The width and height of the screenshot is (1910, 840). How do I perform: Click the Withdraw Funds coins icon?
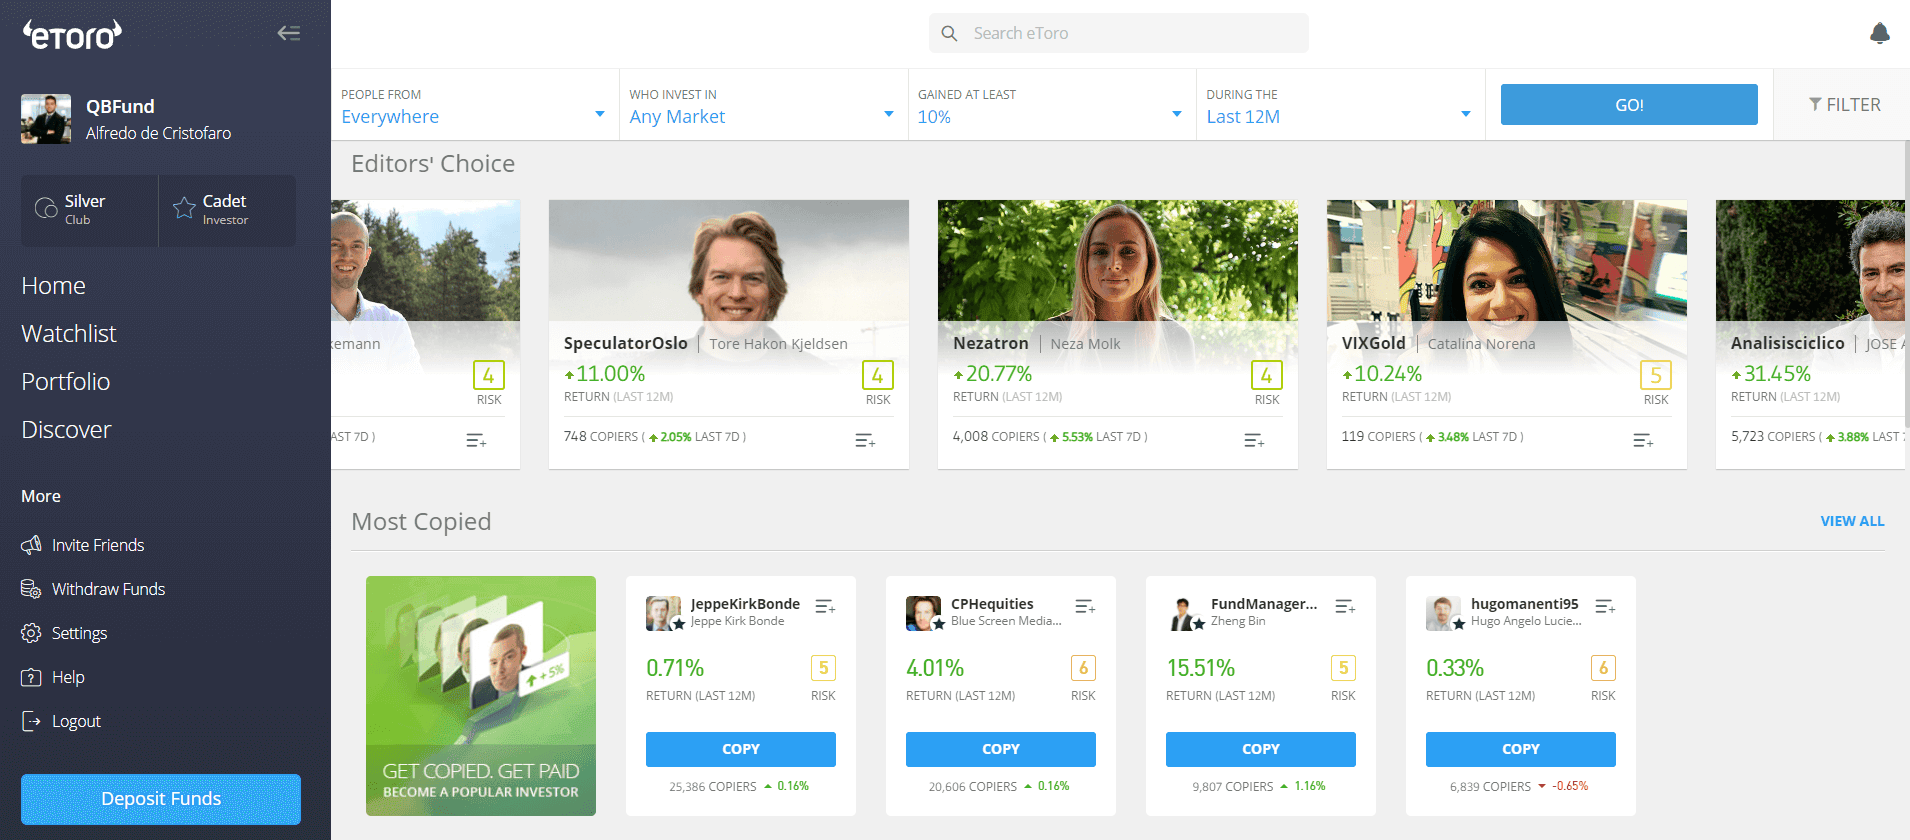31,589
